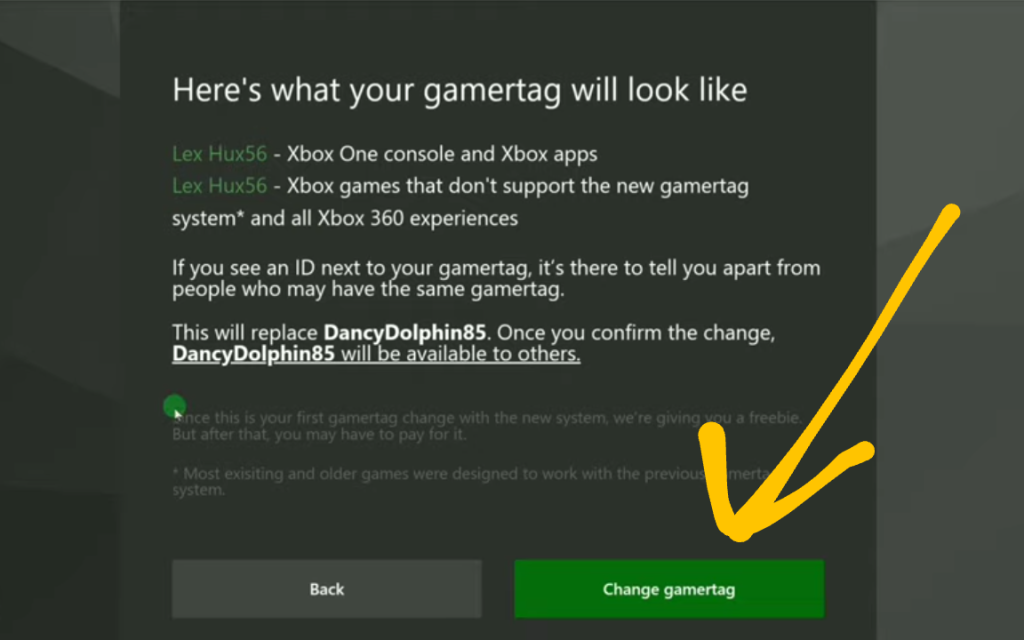Viewport: 1024px width, 640px height.
Task: Click the green Change gamertag button
Action: [669, 588]
